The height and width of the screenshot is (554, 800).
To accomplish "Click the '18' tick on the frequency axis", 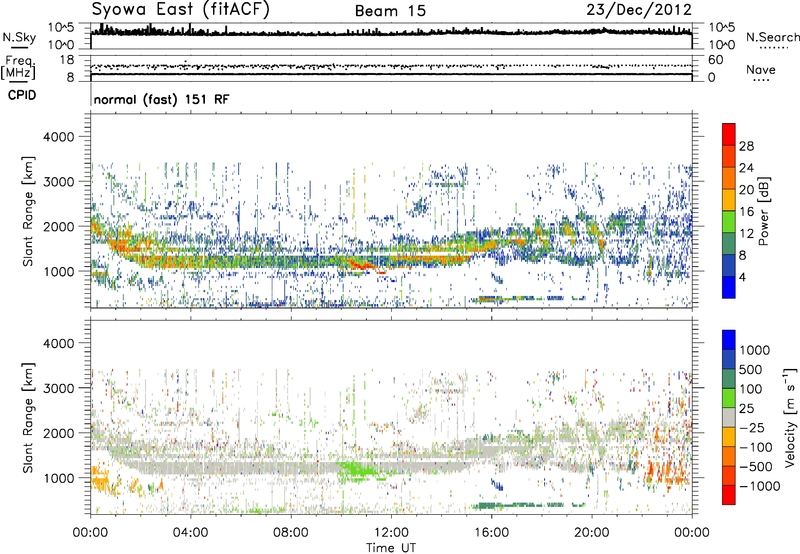I will (67, 60).
